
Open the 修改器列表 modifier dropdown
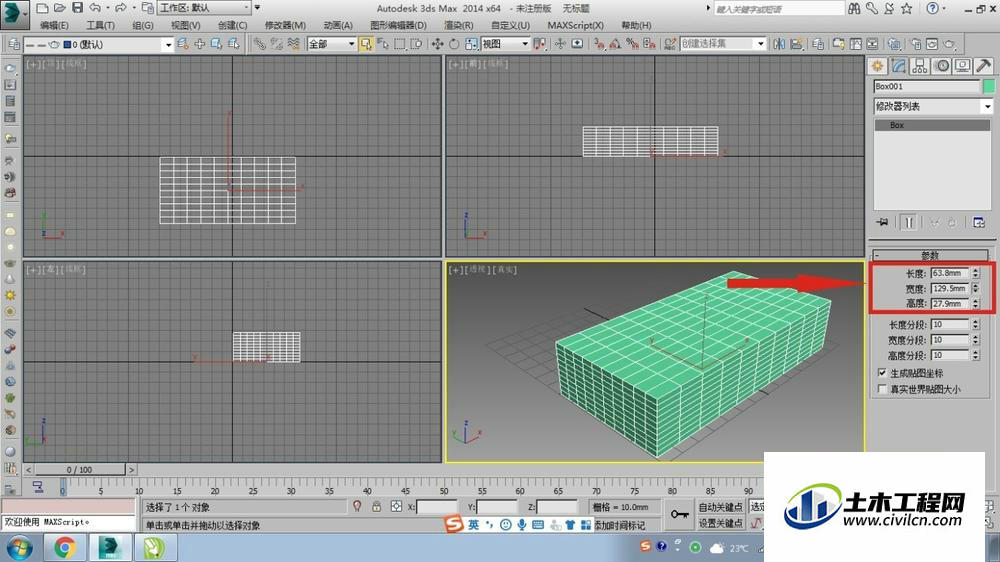click(934, 107)
